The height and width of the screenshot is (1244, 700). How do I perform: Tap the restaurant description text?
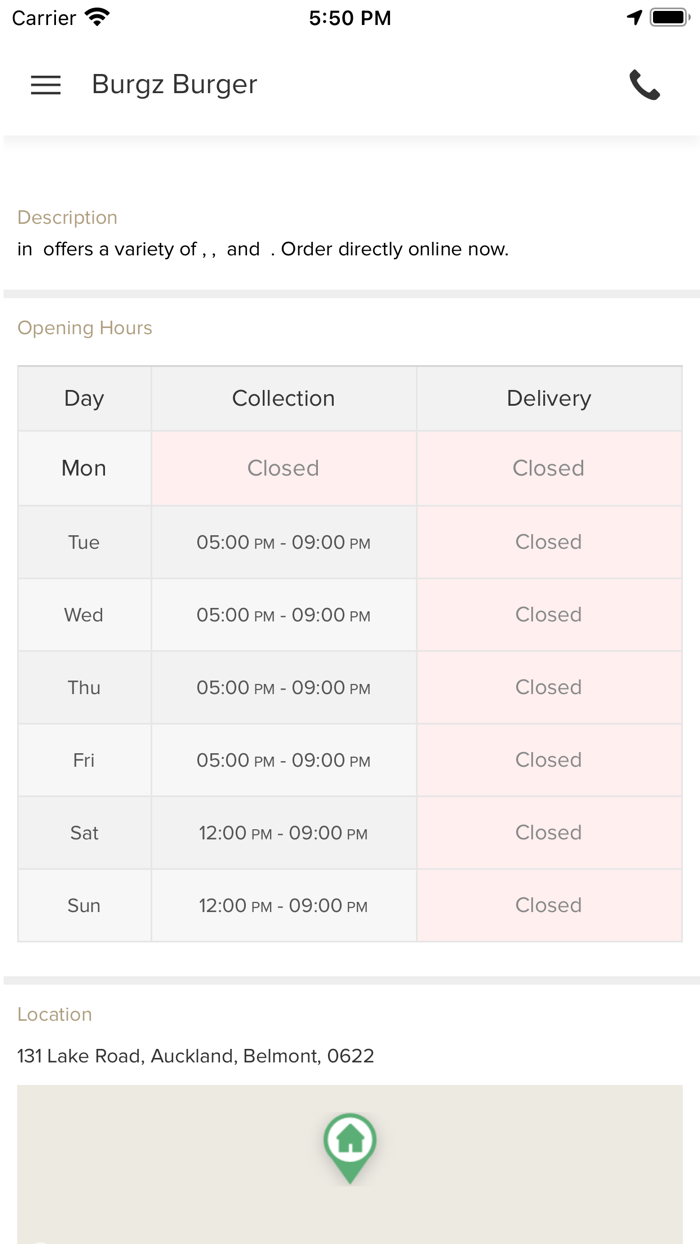pos(263,249)
